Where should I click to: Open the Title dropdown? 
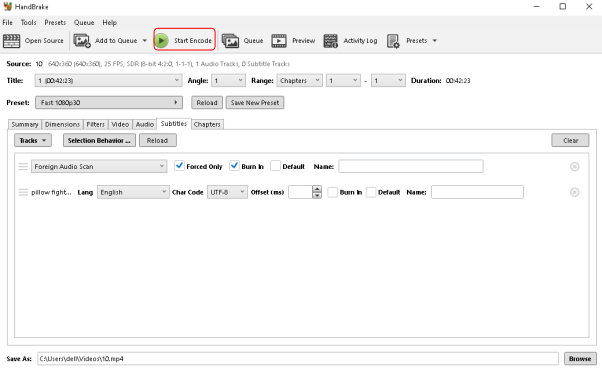click(109, 81)
